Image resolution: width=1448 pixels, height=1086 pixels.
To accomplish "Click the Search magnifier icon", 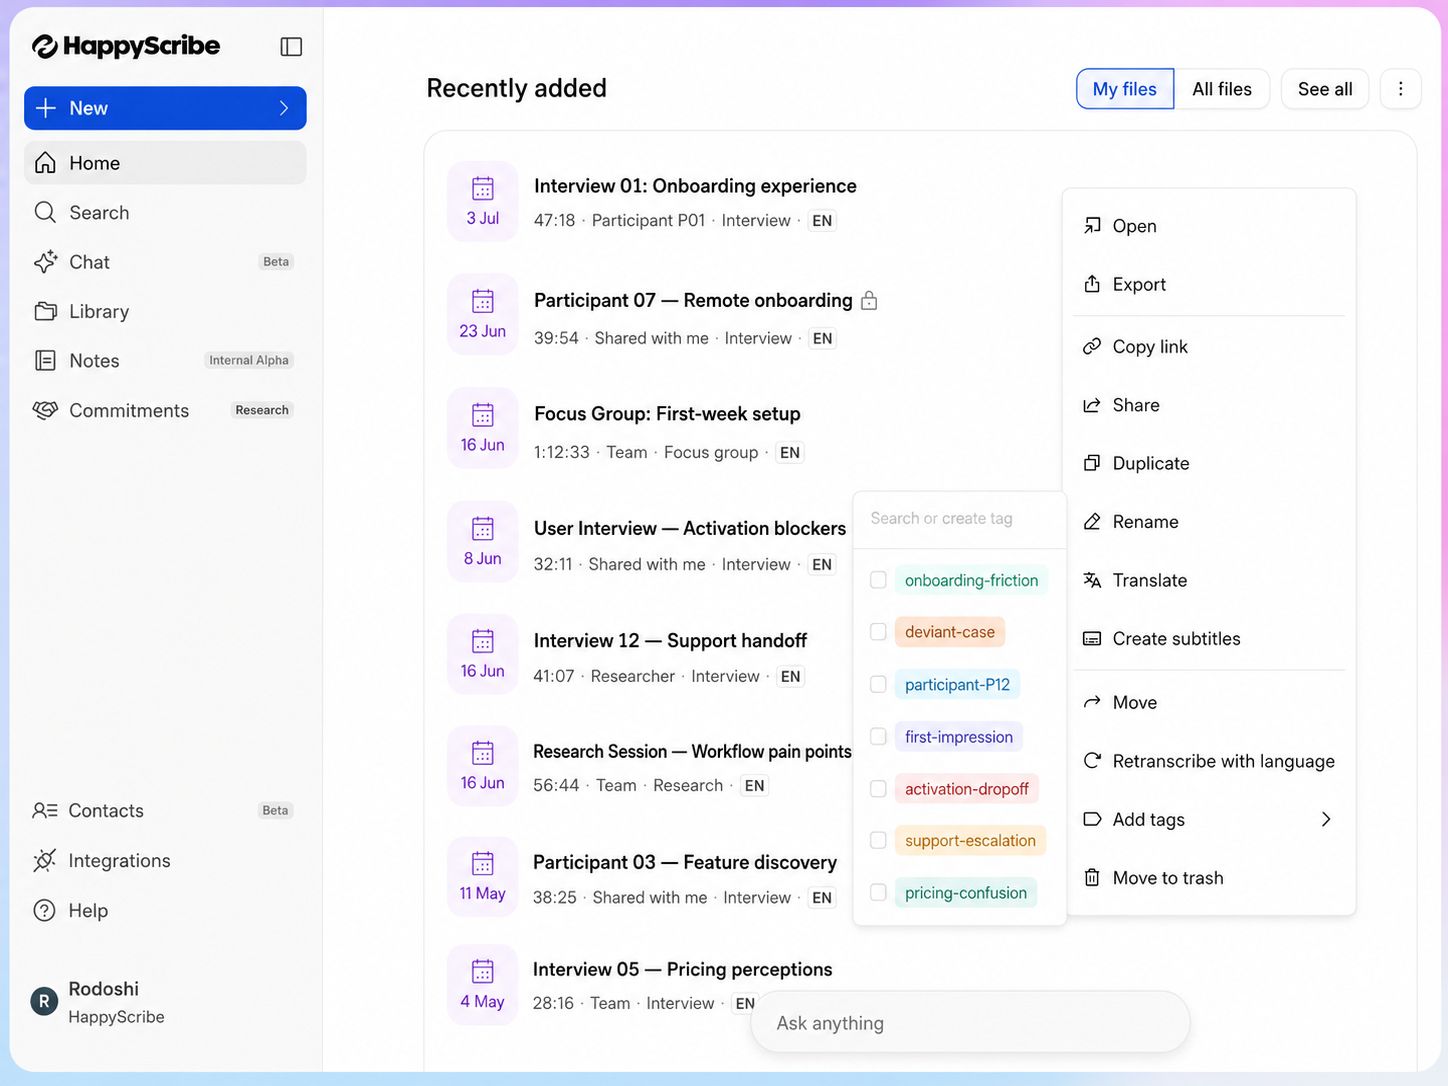I will click(45, 212).
